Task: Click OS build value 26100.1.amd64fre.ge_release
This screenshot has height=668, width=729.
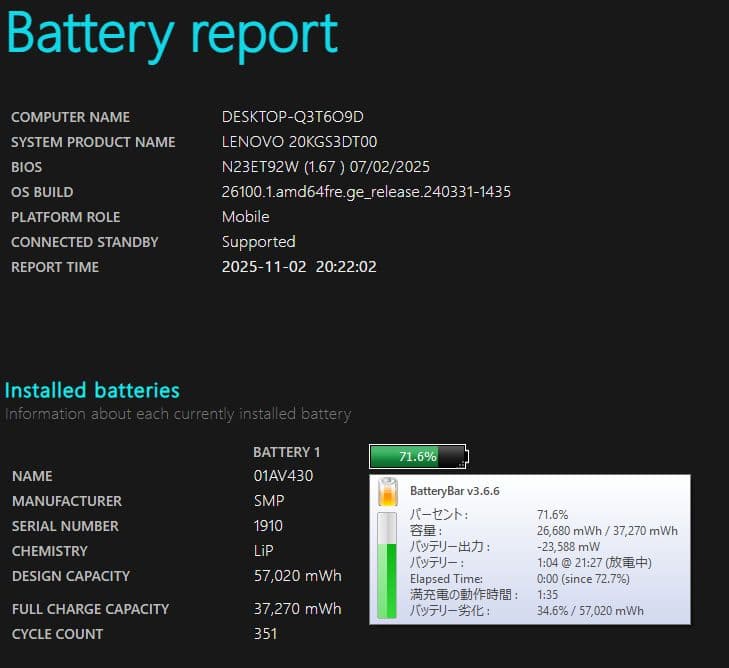Action: coord(366,192)
